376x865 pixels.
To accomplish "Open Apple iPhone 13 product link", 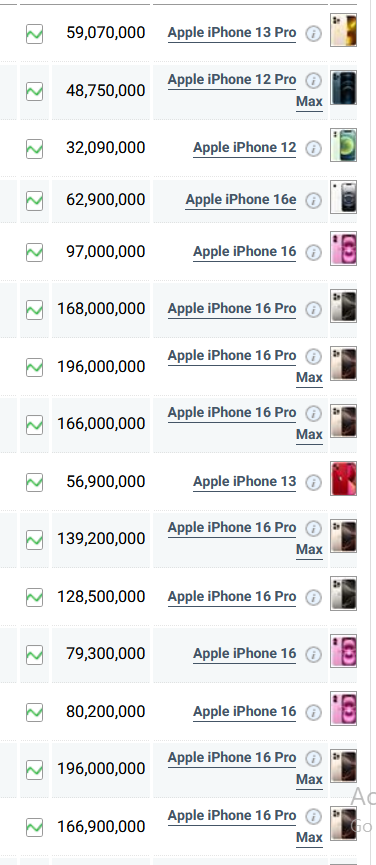I will pos(245,481).
